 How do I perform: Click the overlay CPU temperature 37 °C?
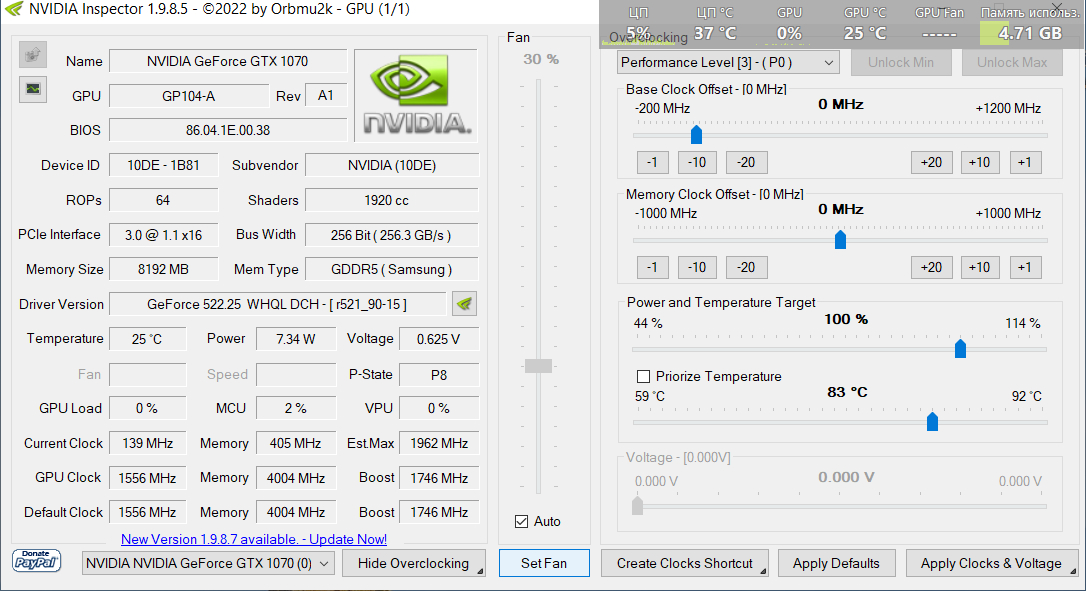coord(715,33)
